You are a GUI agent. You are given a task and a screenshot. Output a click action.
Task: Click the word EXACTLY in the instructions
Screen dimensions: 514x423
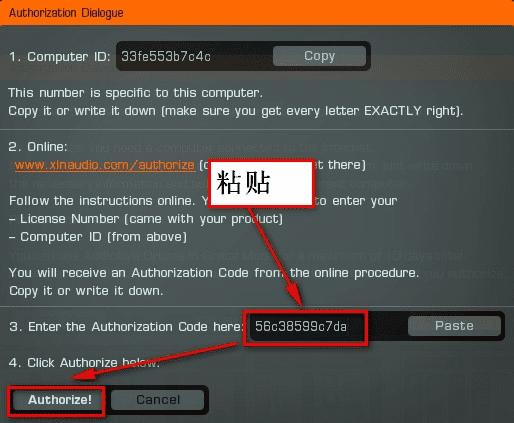point(393,111)
